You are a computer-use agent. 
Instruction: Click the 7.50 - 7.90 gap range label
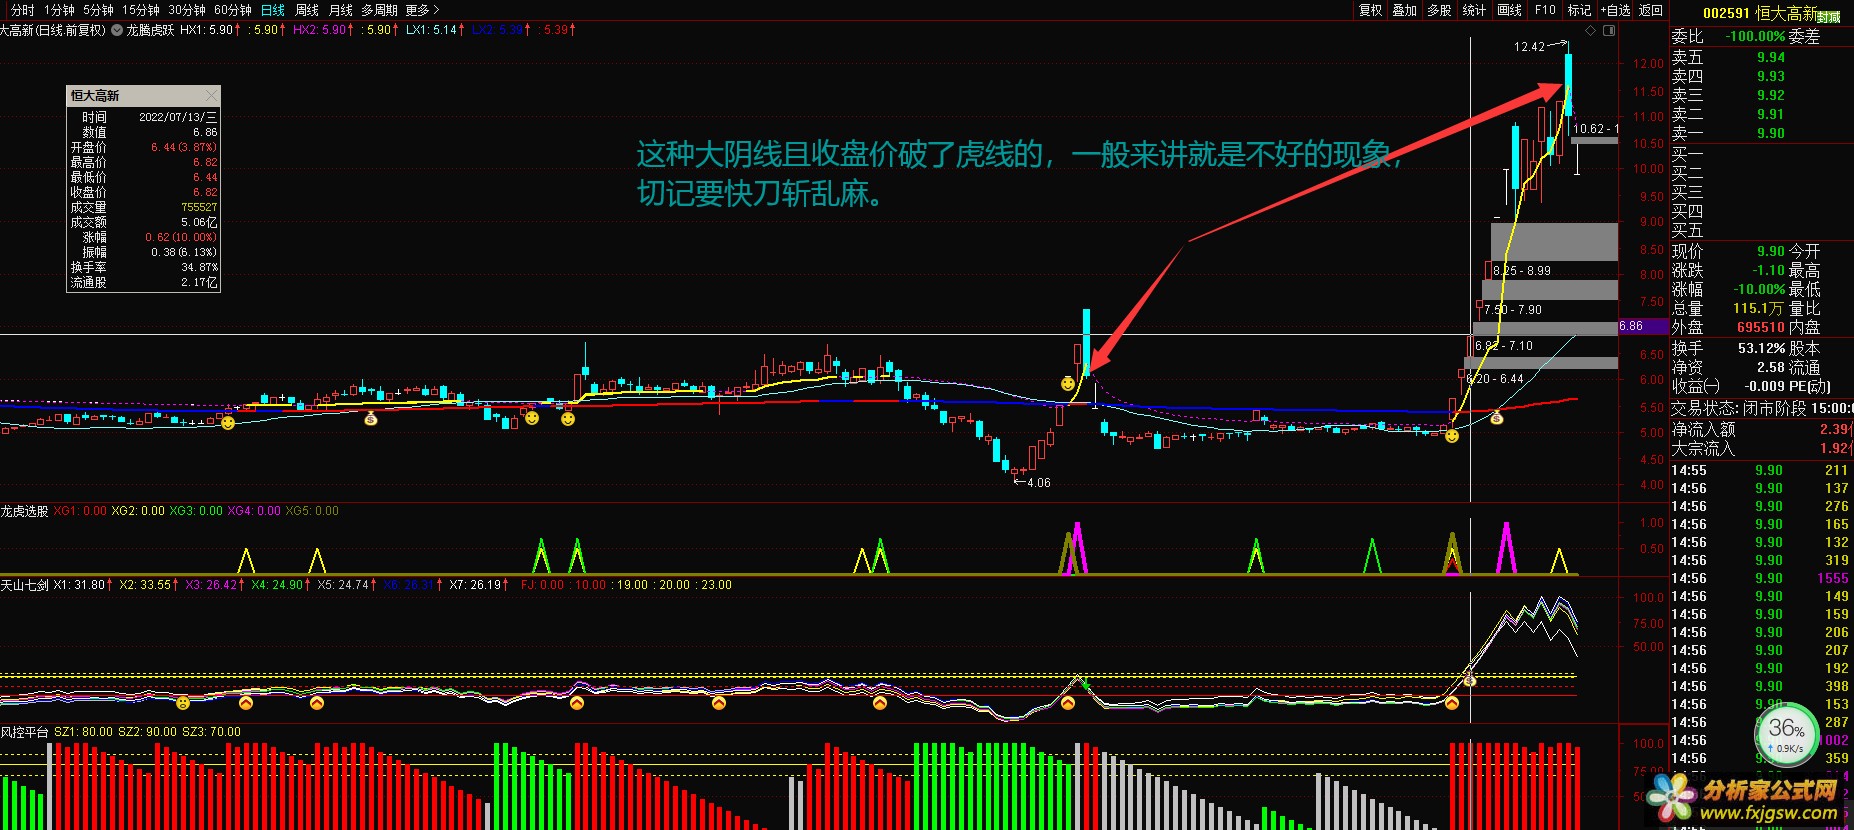pos(1513,310)
